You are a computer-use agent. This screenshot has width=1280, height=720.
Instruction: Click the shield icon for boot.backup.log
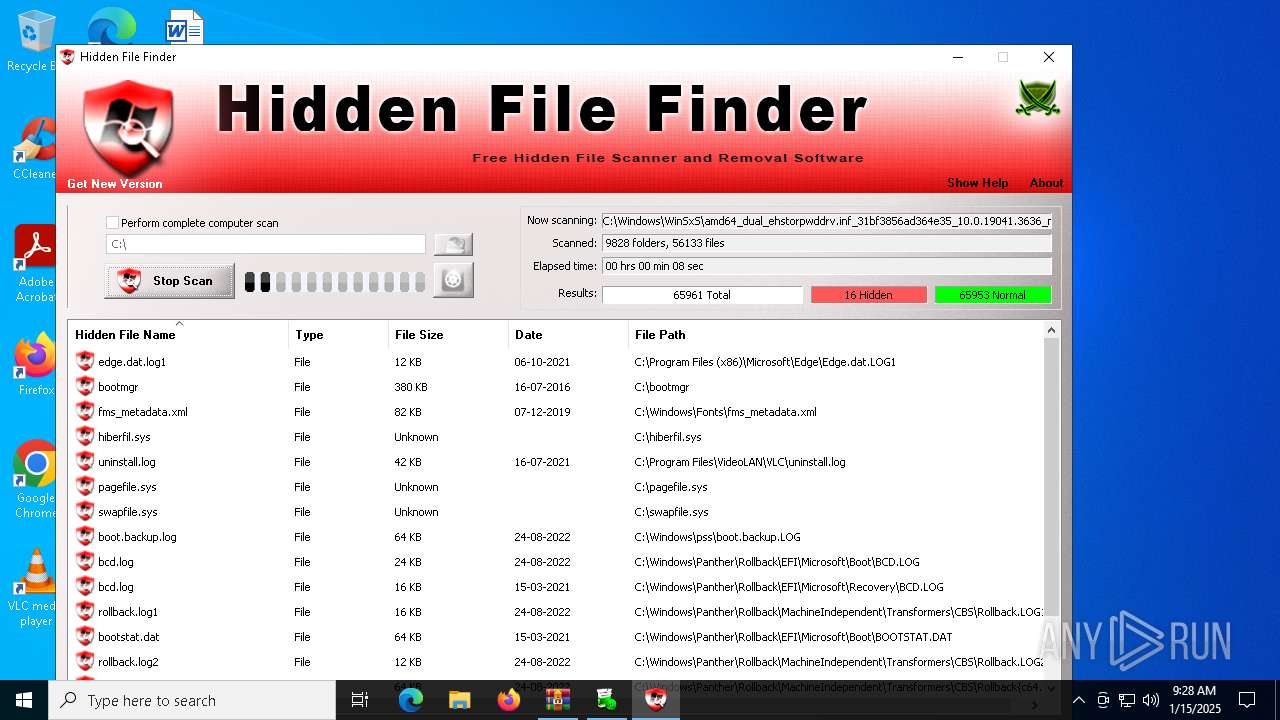click(85, 537)
